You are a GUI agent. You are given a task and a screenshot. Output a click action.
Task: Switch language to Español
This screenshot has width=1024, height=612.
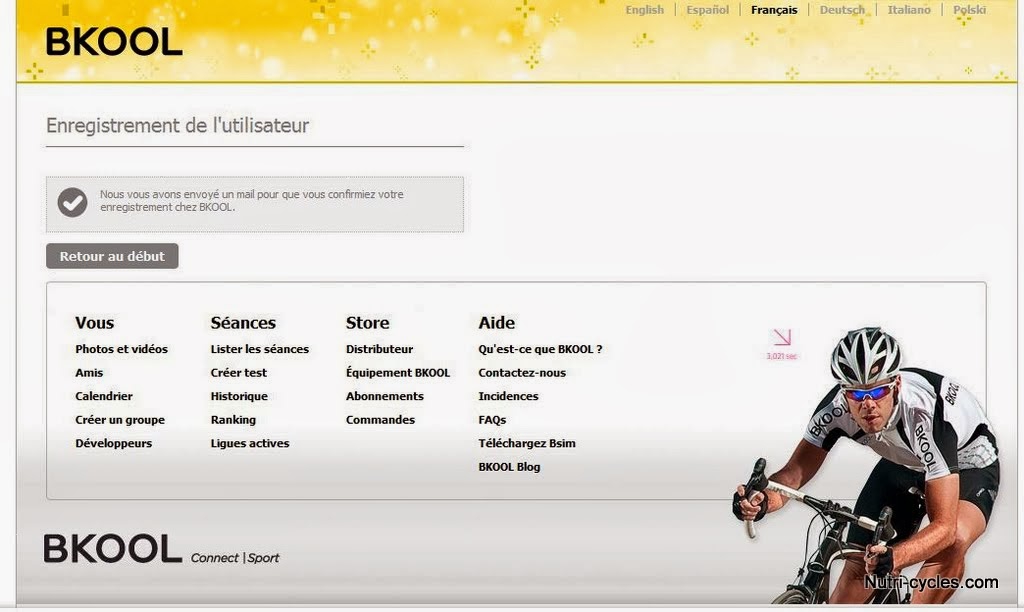pos(707,10)
